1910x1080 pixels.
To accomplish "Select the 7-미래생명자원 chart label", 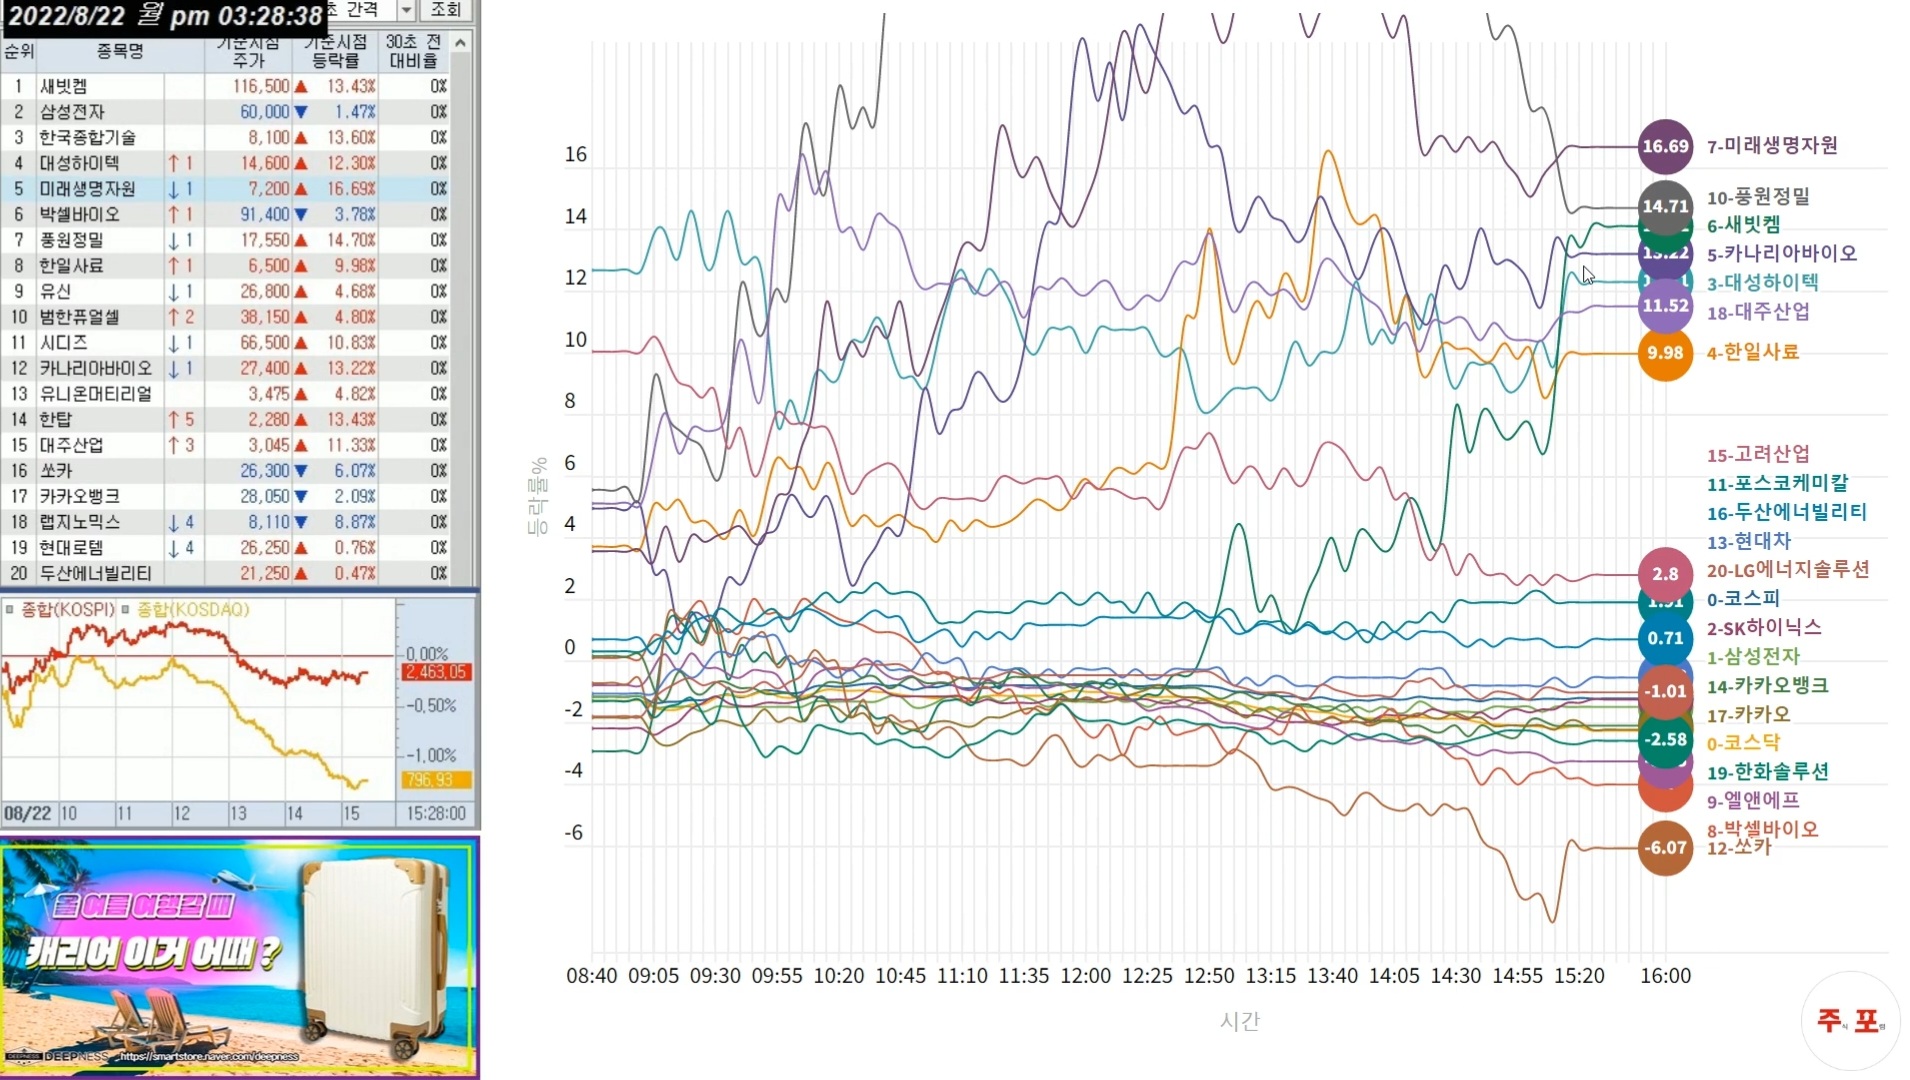I will click(x=1772, y=146).
